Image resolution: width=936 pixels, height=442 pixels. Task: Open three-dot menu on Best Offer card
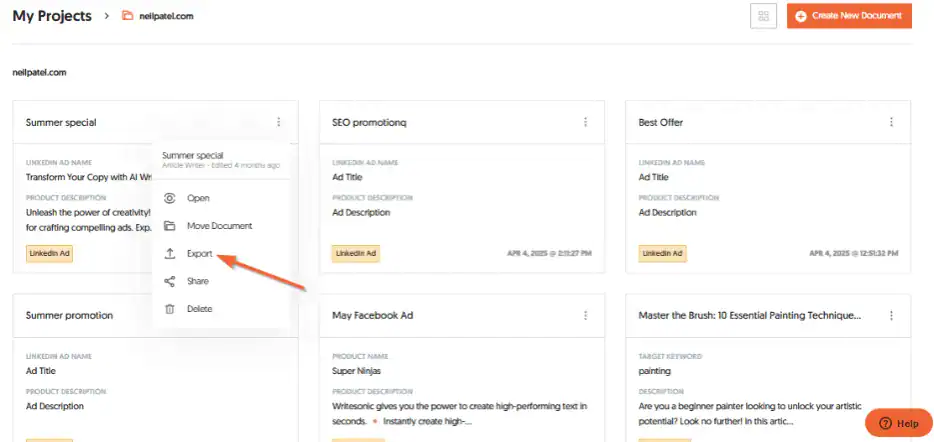point(891,122)
